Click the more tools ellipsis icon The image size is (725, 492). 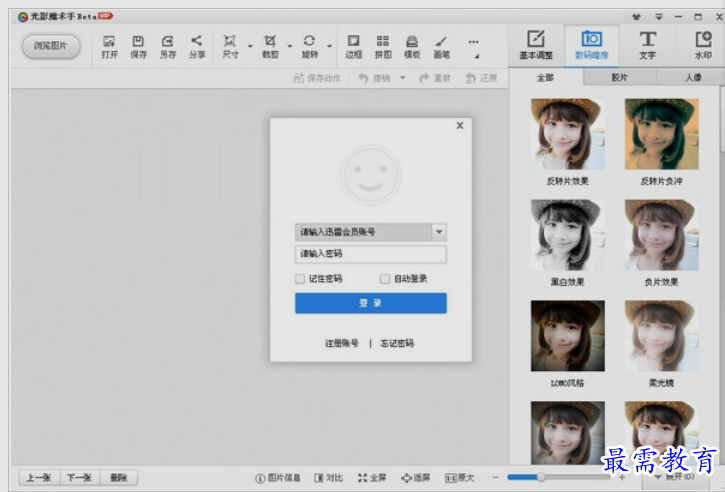click(x=473, y=42)
